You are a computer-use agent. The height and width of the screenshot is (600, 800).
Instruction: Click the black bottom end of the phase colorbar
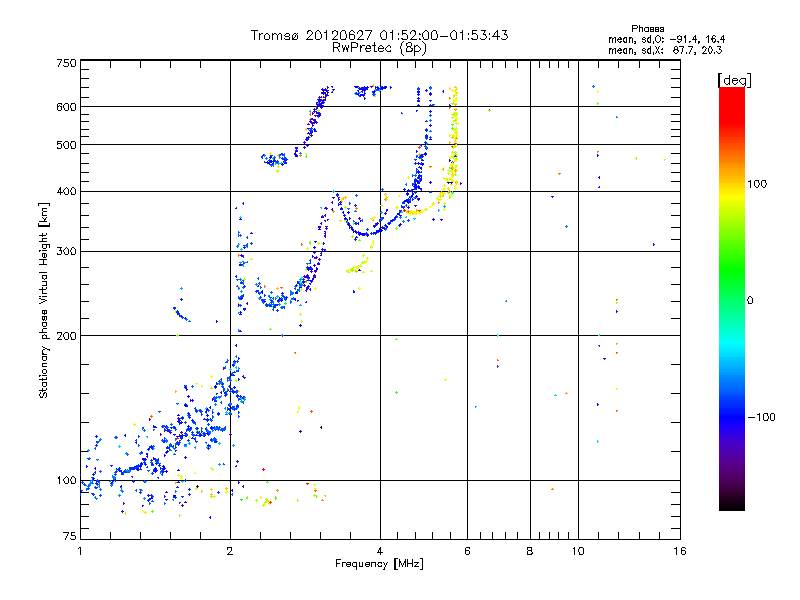click(x=732, y=505)
